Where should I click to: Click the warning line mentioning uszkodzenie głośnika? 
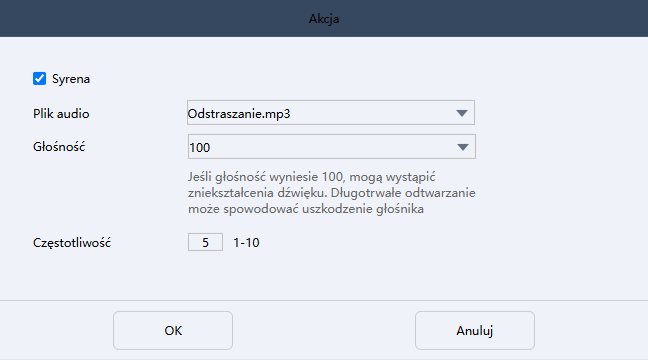coord(306,209)
